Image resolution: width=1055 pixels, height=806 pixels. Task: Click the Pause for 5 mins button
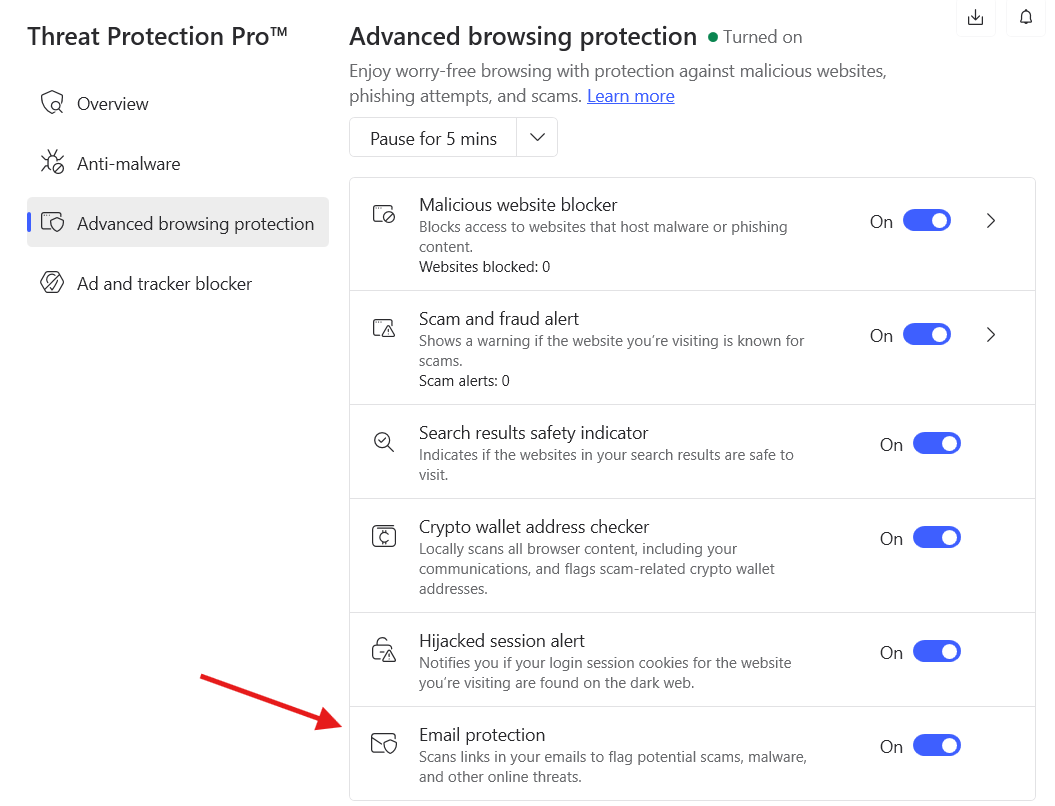click(x=433, y=137)
